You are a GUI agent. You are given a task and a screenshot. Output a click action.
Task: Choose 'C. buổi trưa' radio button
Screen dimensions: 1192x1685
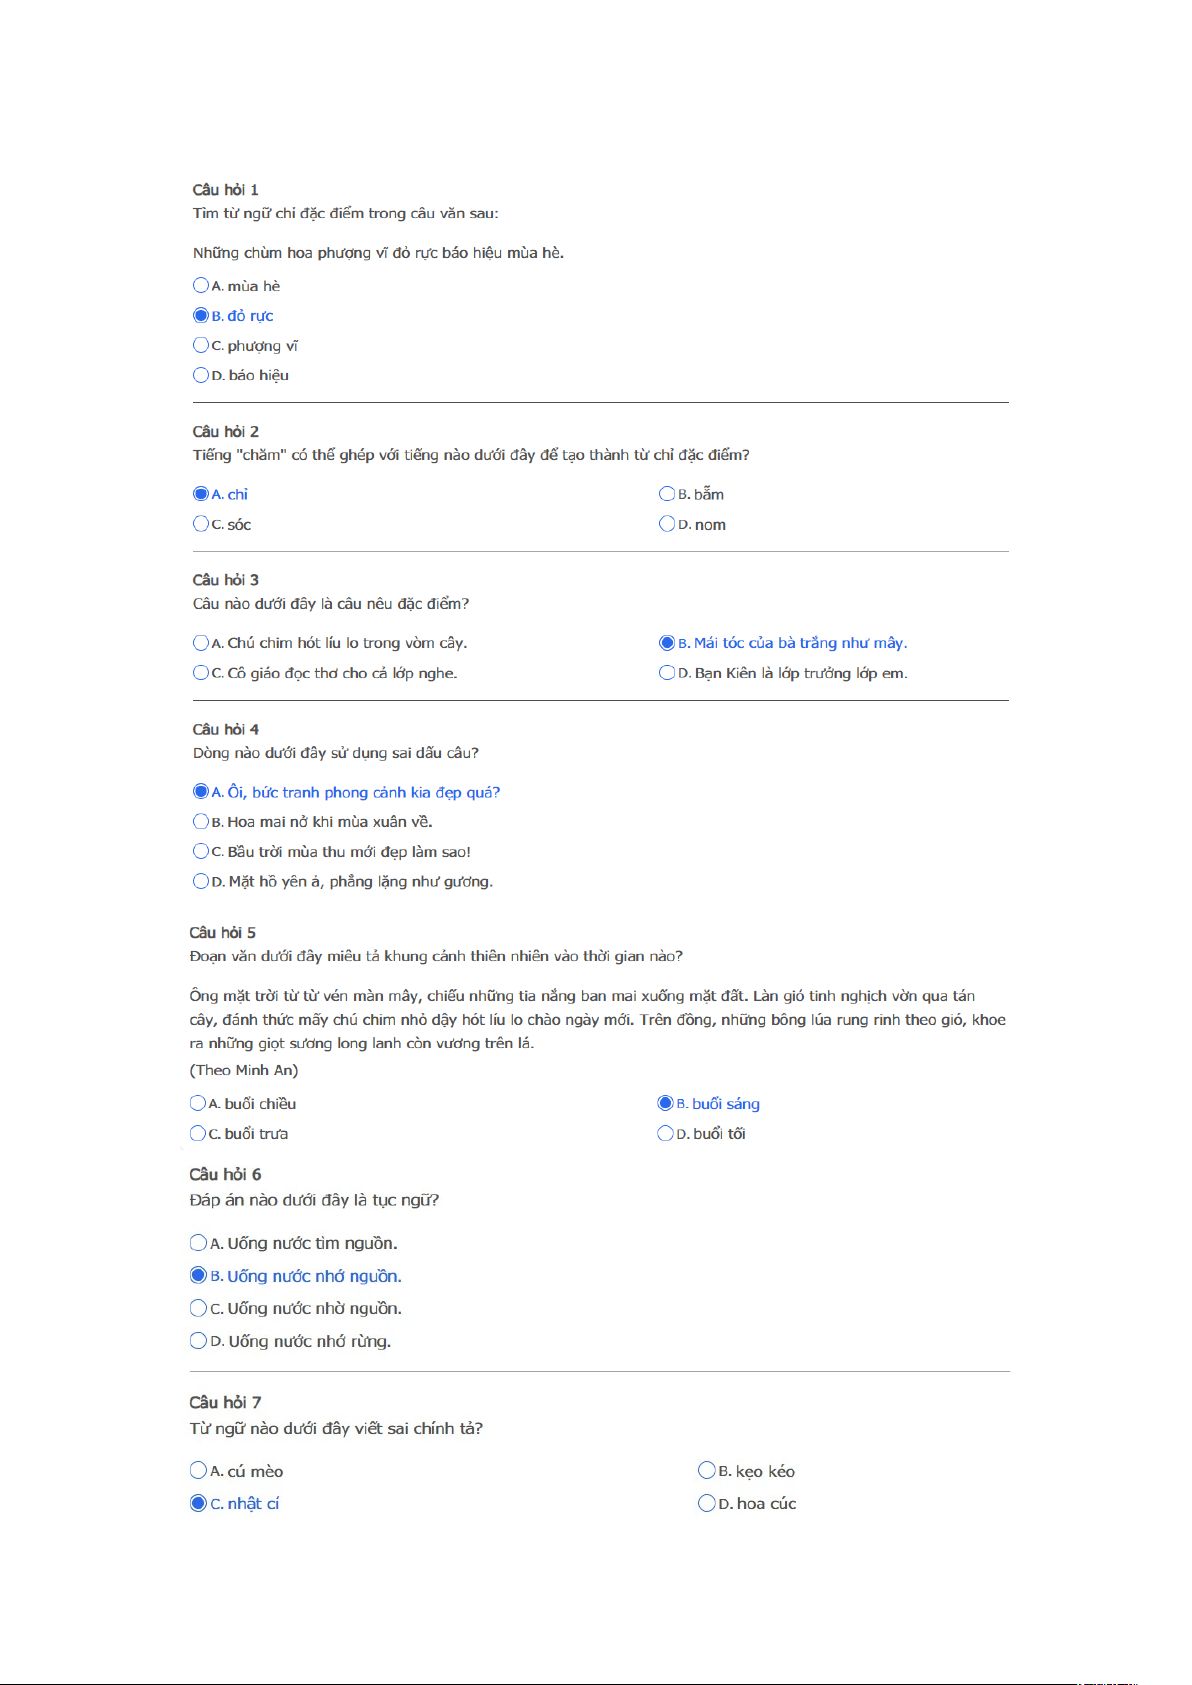click(x=198, y=1133)
